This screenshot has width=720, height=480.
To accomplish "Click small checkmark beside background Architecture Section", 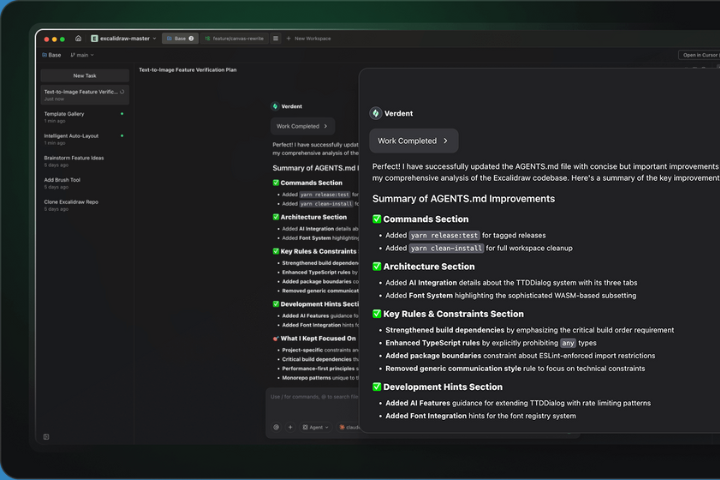I will (276, 217).
